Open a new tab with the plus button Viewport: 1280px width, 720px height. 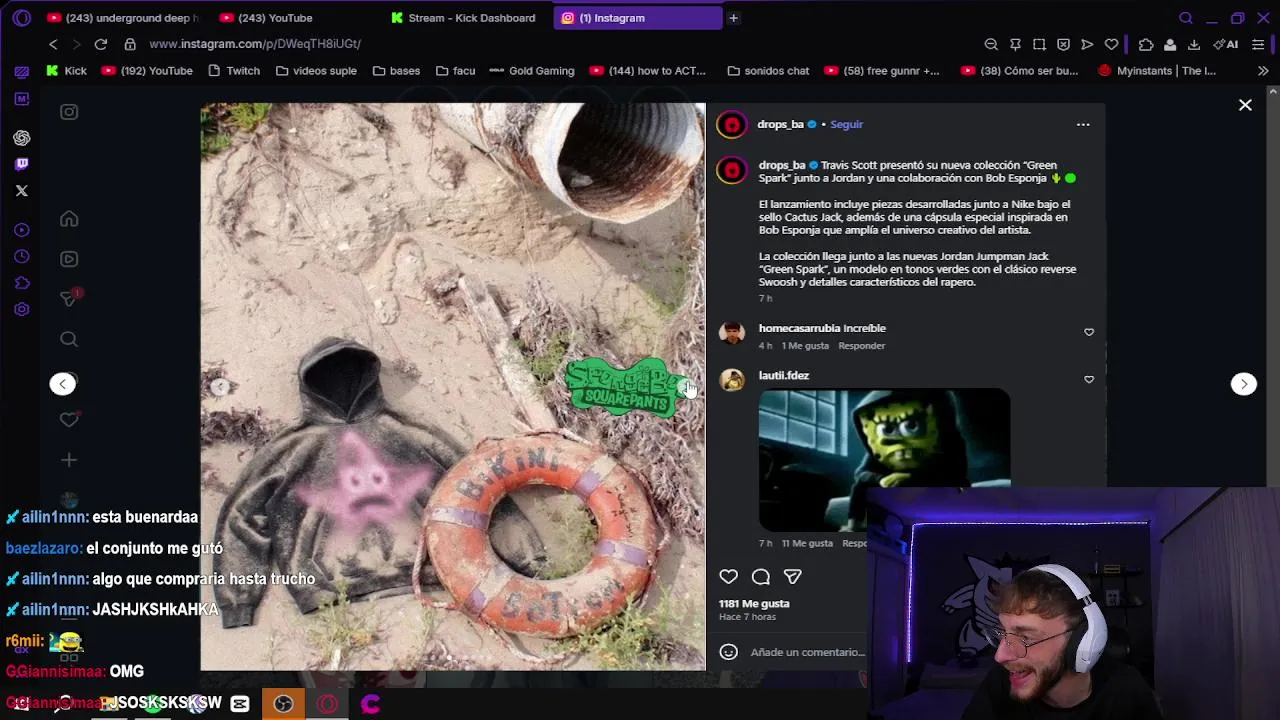733,18
